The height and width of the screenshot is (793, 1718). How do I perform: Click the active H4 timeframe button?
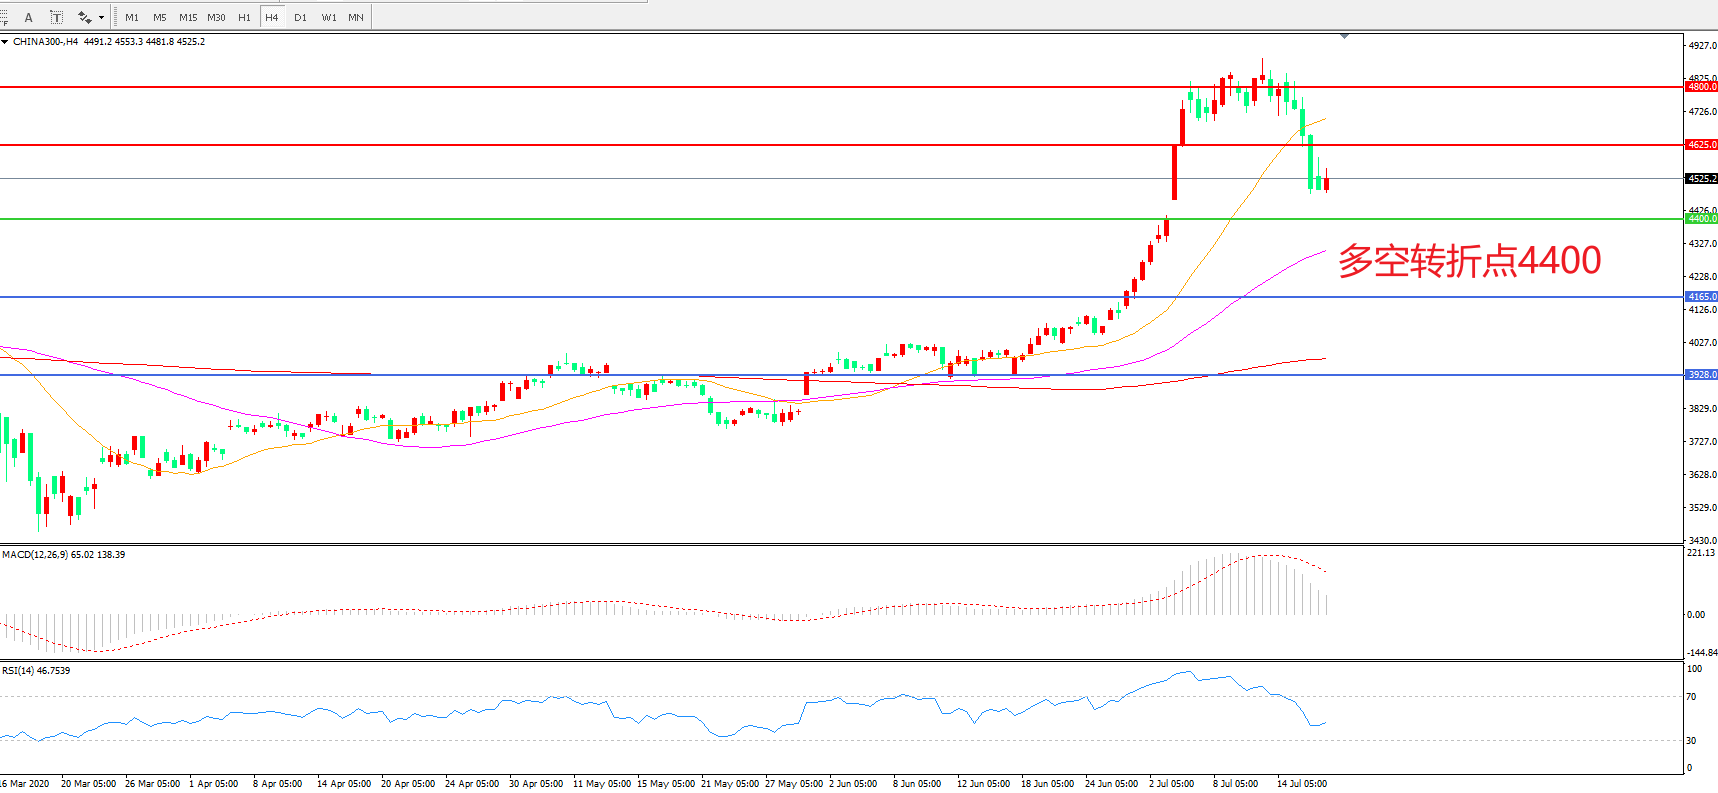point(272,17)
